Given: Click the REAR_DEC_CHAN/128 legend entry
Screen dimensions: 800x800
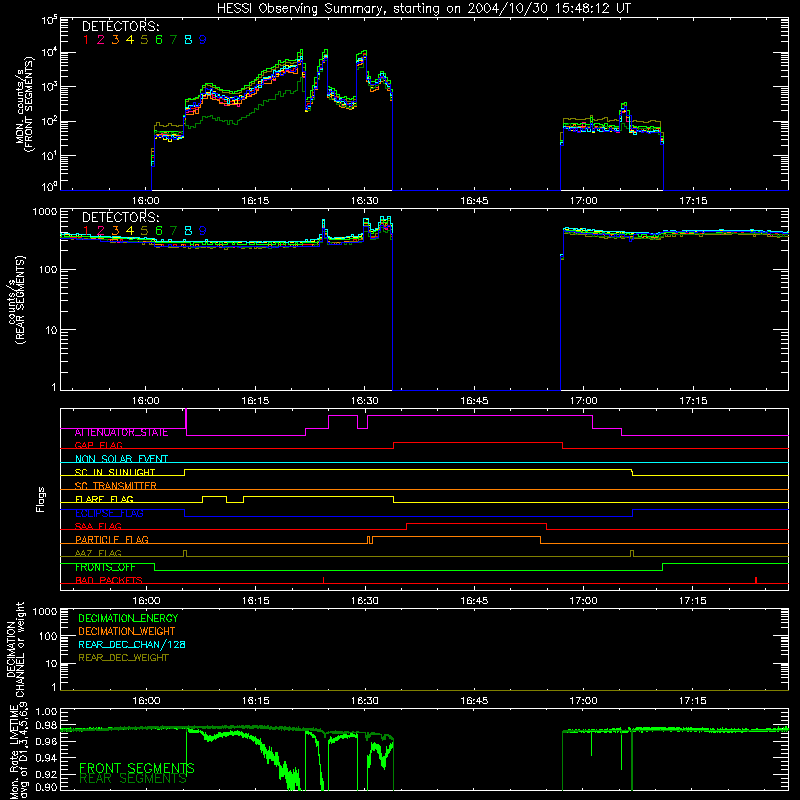Looking at the screenshot, I should point(132,644).
